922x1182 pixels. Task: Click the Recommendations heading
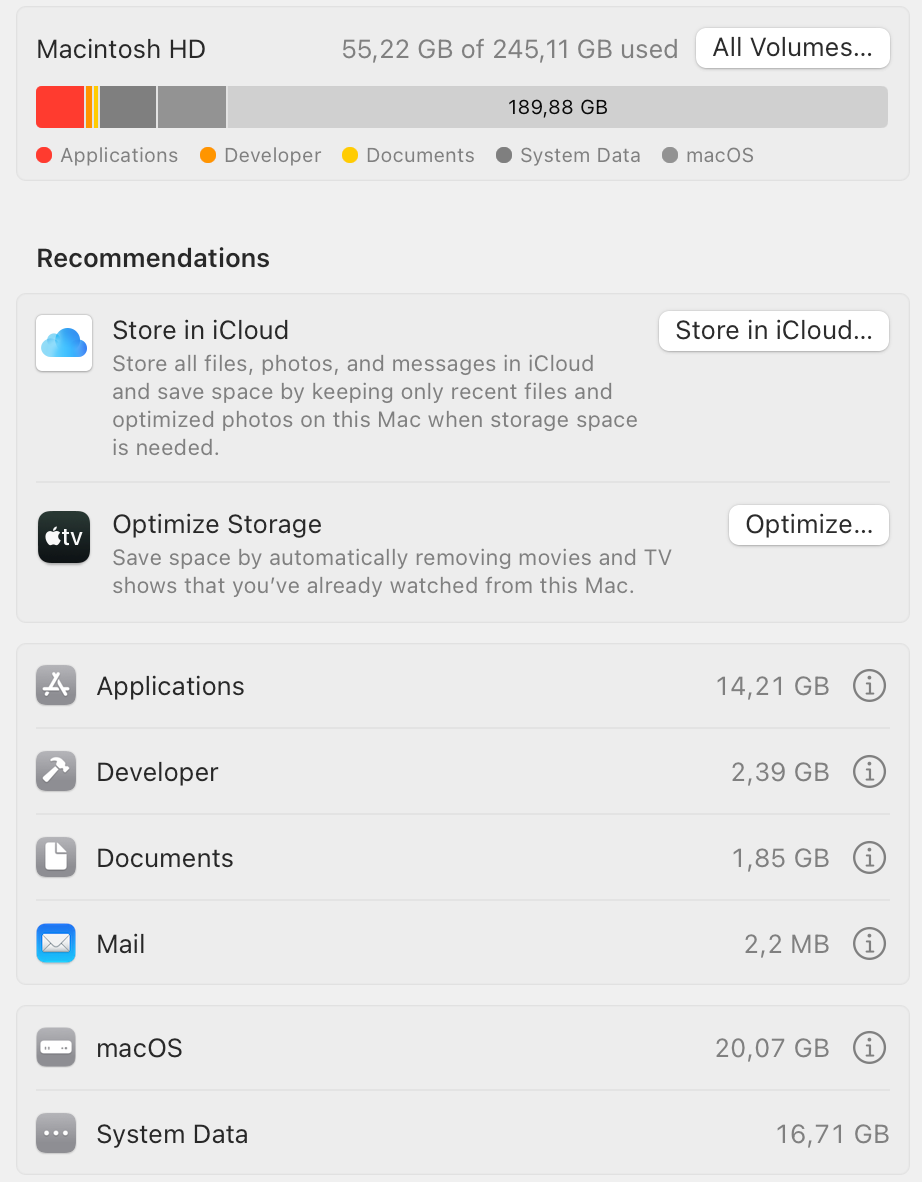pyautogui.click(x=153, y=259)
